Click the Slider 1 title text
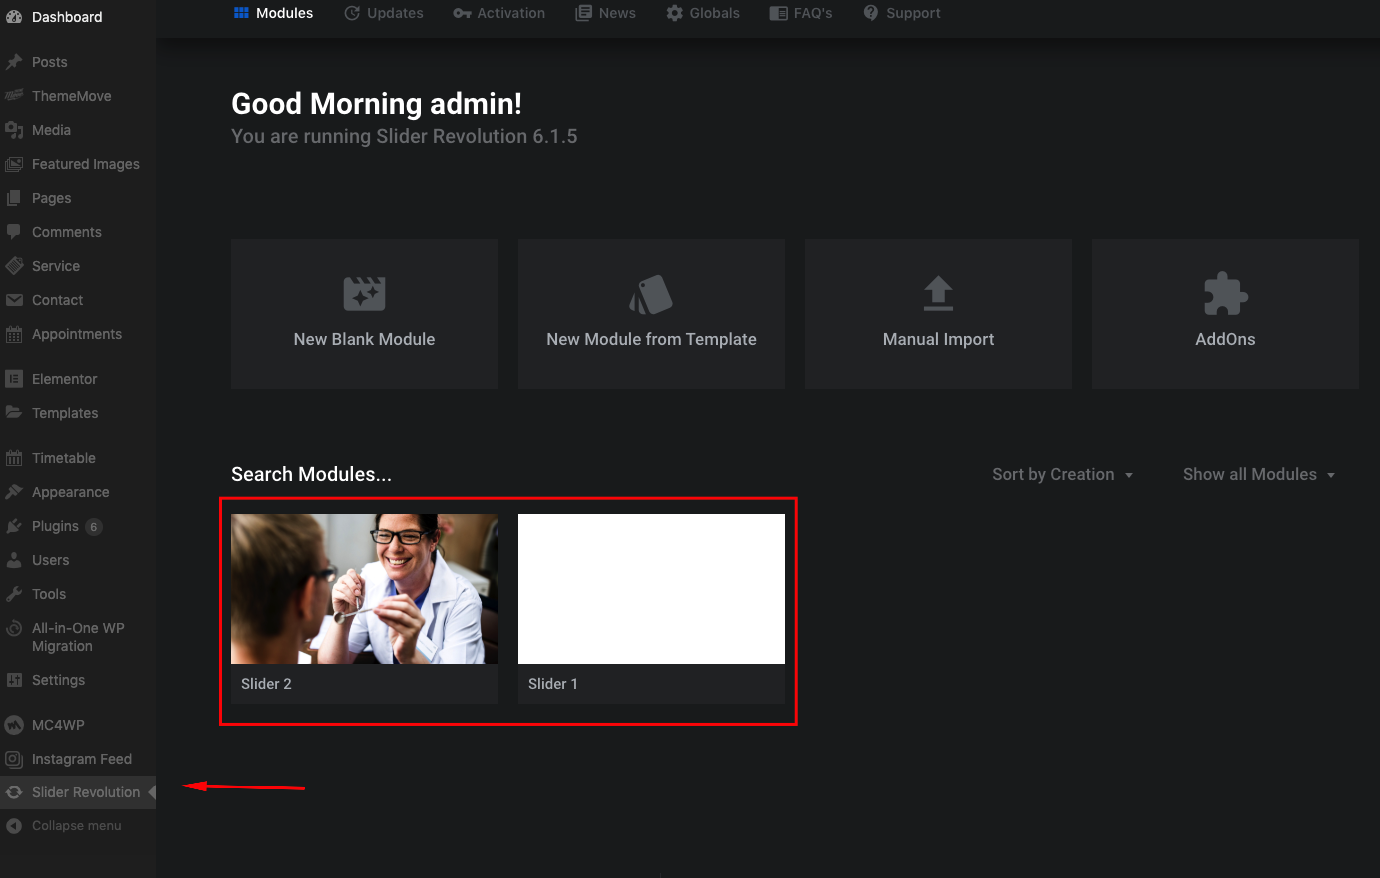1380x878 pixels. tap(553, 684)
